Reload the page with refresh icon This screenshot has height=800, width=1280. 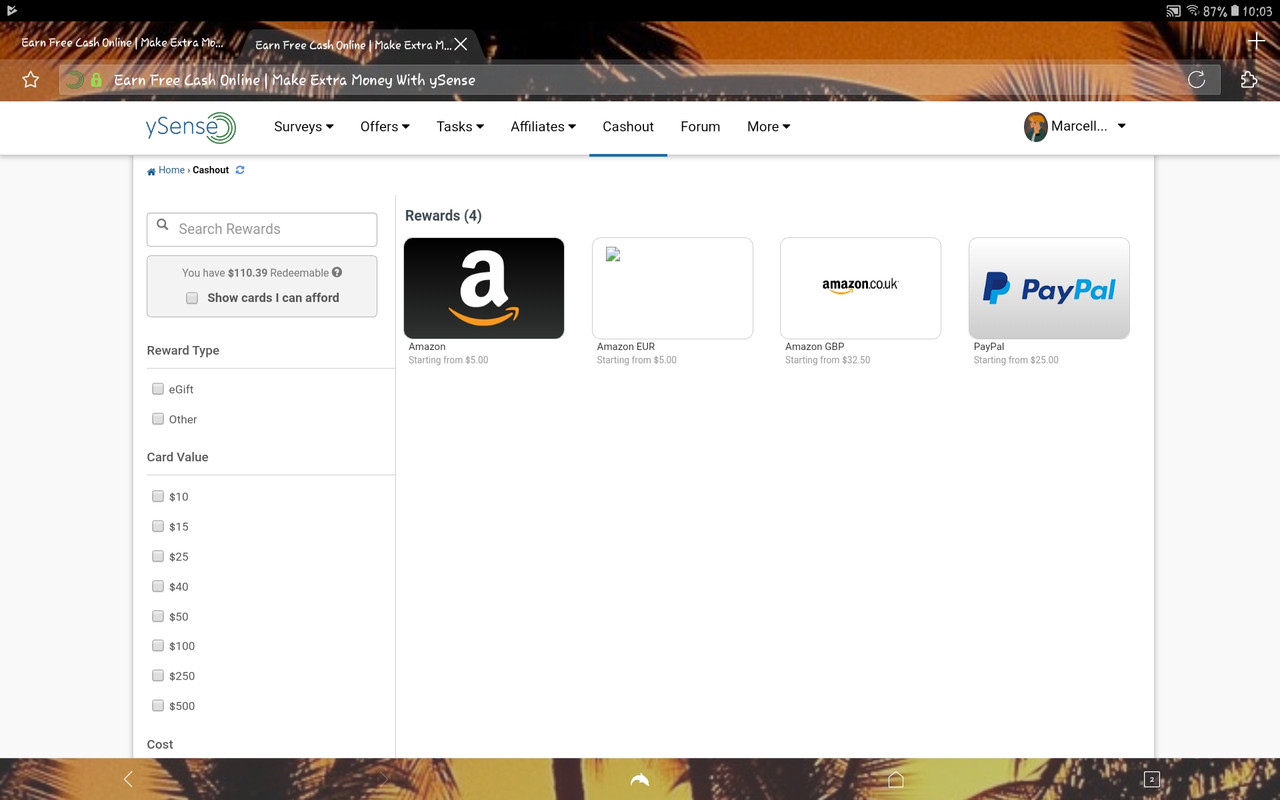click(x=1196, y=80)
